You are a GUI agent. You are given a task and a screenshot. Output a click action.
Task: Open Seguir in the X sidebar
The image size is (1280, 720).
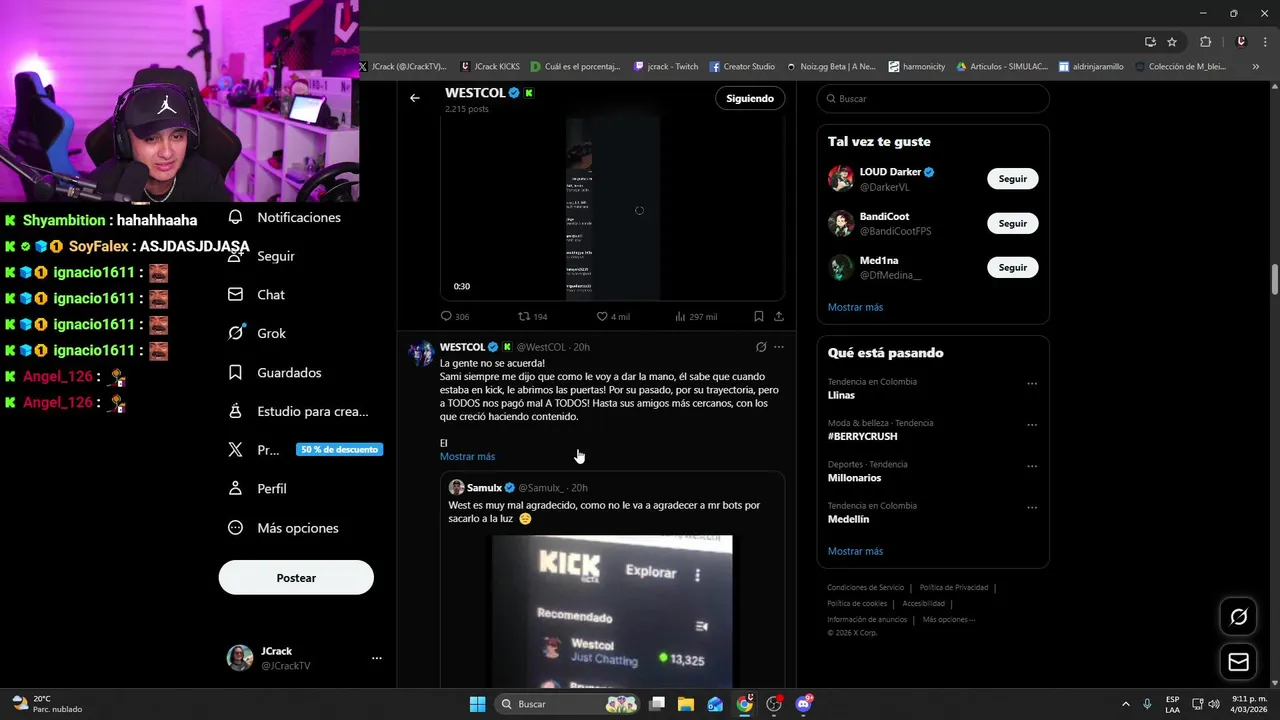click(262, 256)
